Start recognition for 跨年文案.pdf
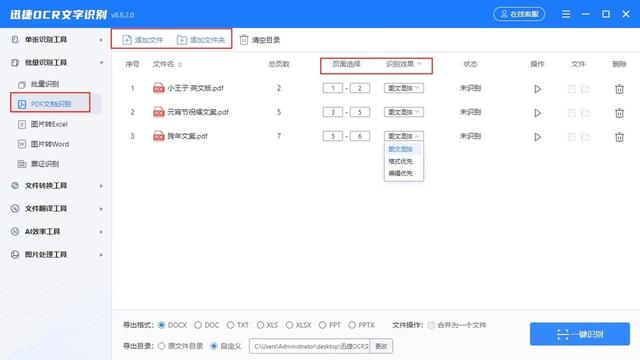Screen dimensions: 640x360 pyautogui.click(x=538, y=137)
